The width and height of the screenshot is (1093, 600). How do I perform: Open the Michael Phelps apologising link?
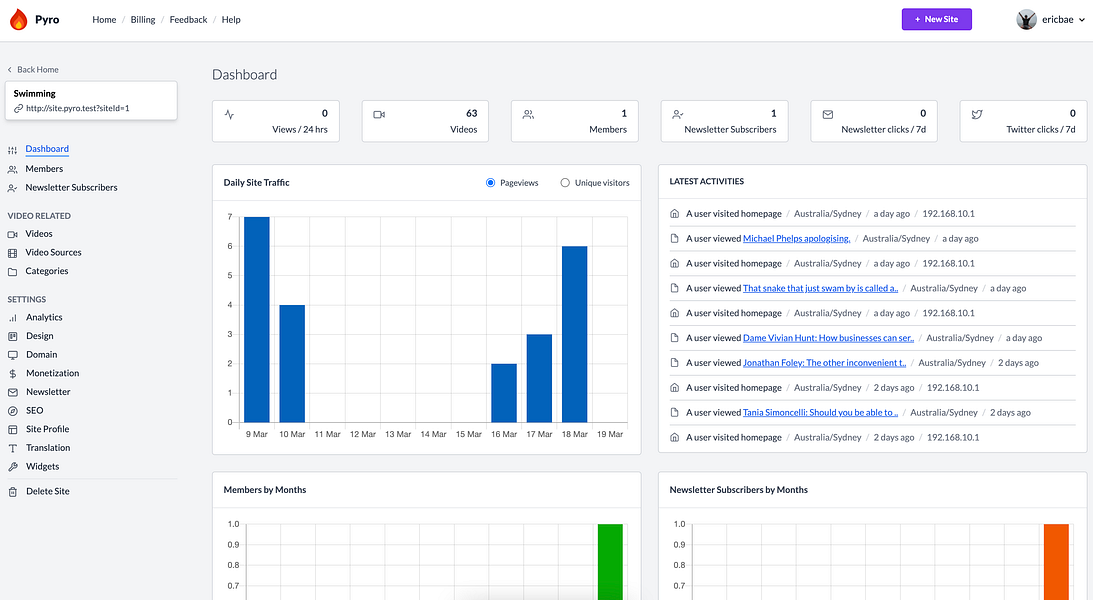[797, 238]
